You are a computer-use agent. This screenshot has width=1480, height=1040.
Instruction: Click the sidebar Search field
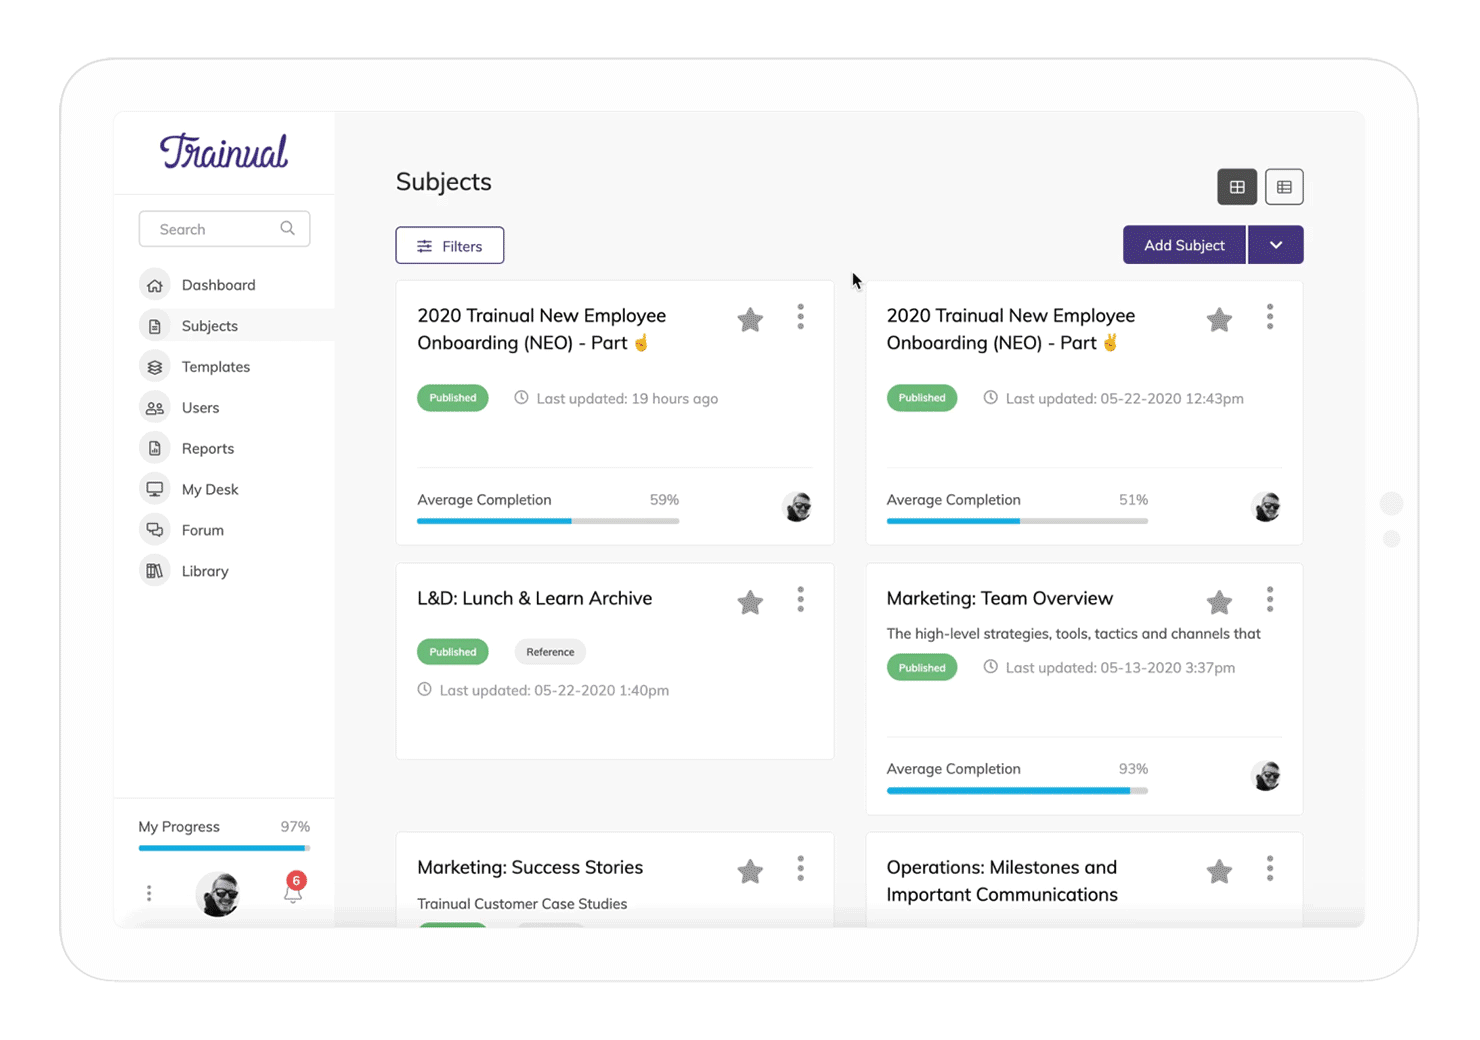[x=224, y=229]
